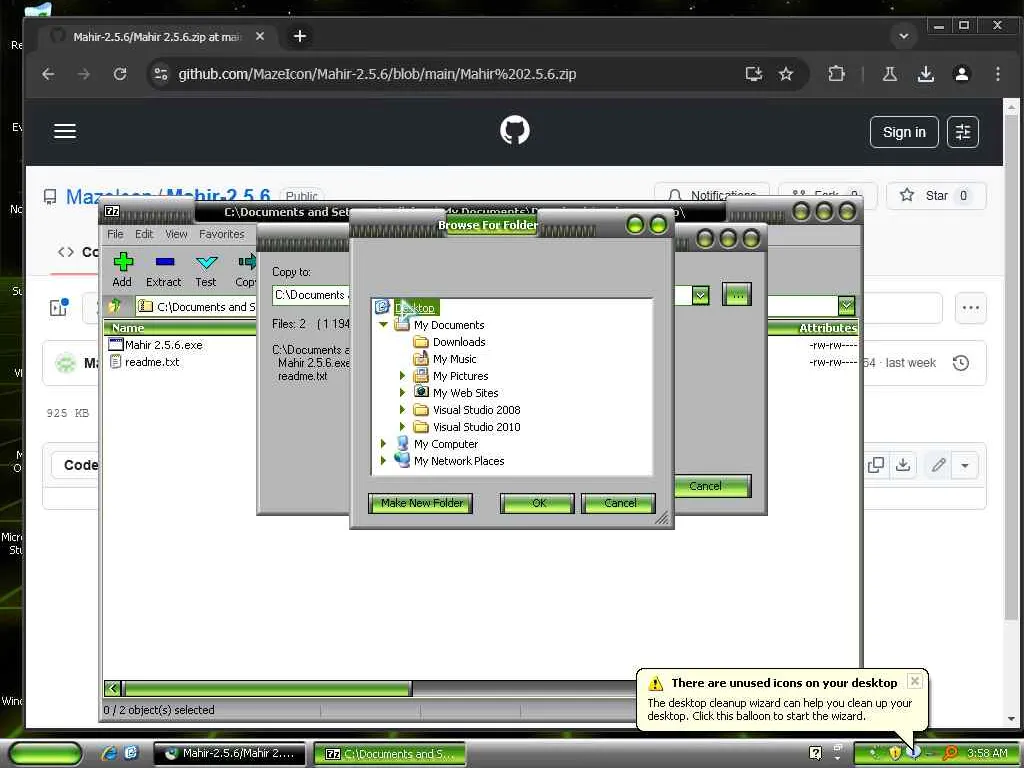Viewport: 1024px width, 768px height.
Task: Expand the My Network Places node
Action: [x=383, y=460]
